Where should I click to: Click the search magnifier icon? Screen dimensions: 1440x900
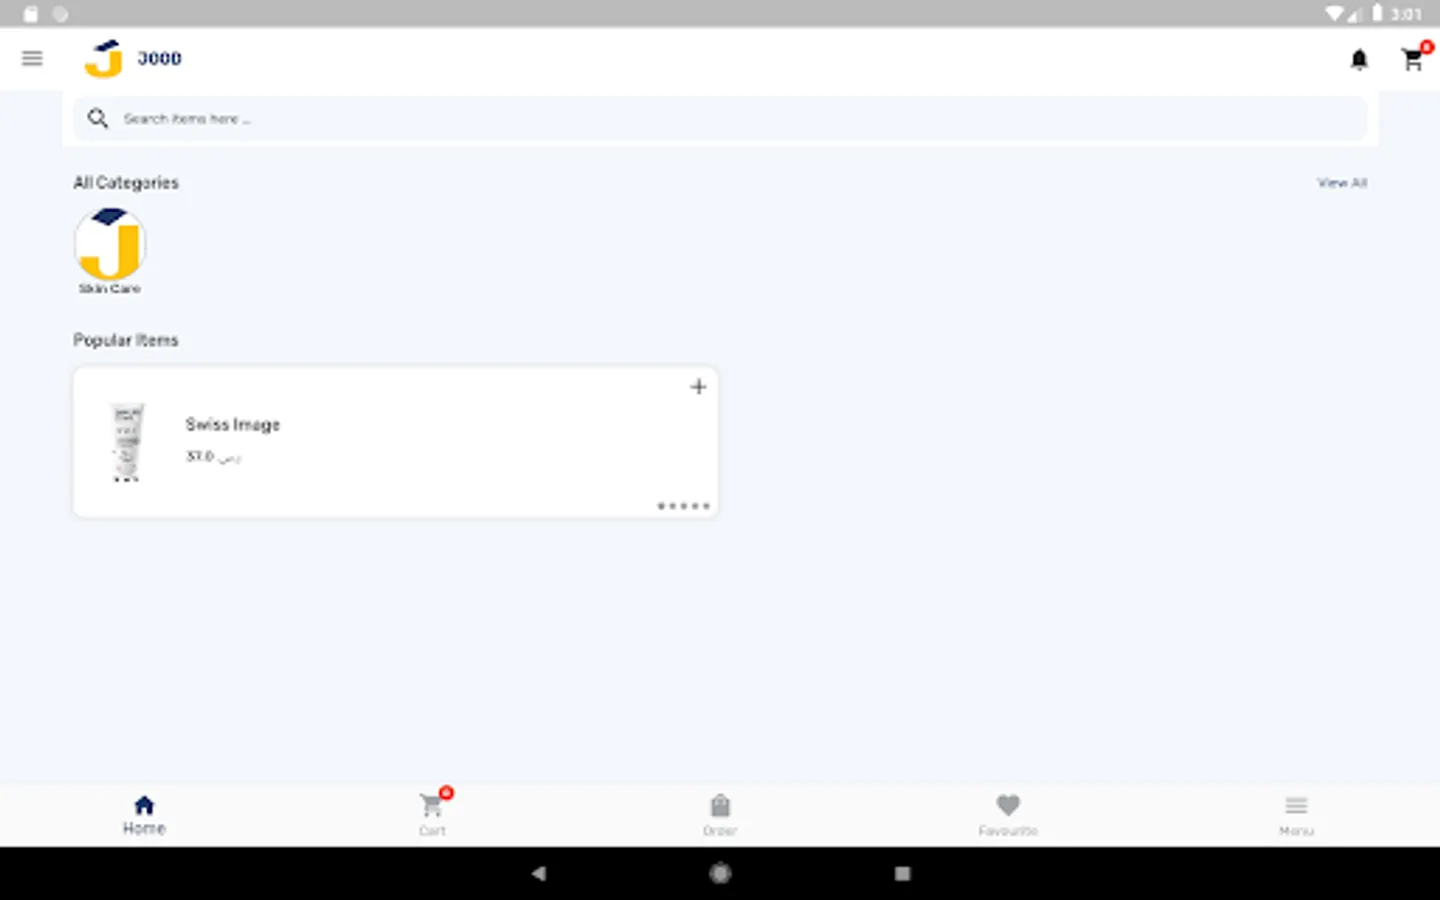(97, 118)
